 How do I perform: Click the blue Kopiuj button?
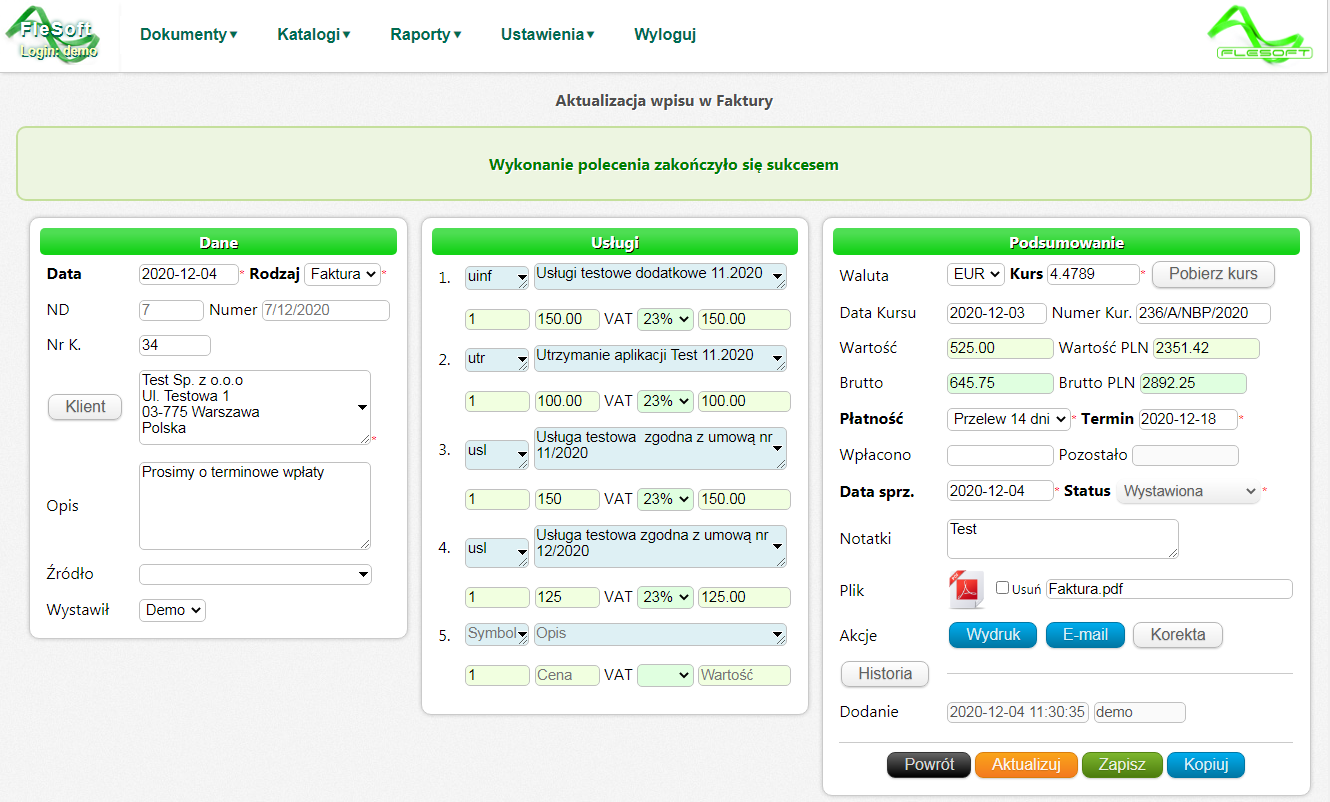[1205, 765]
